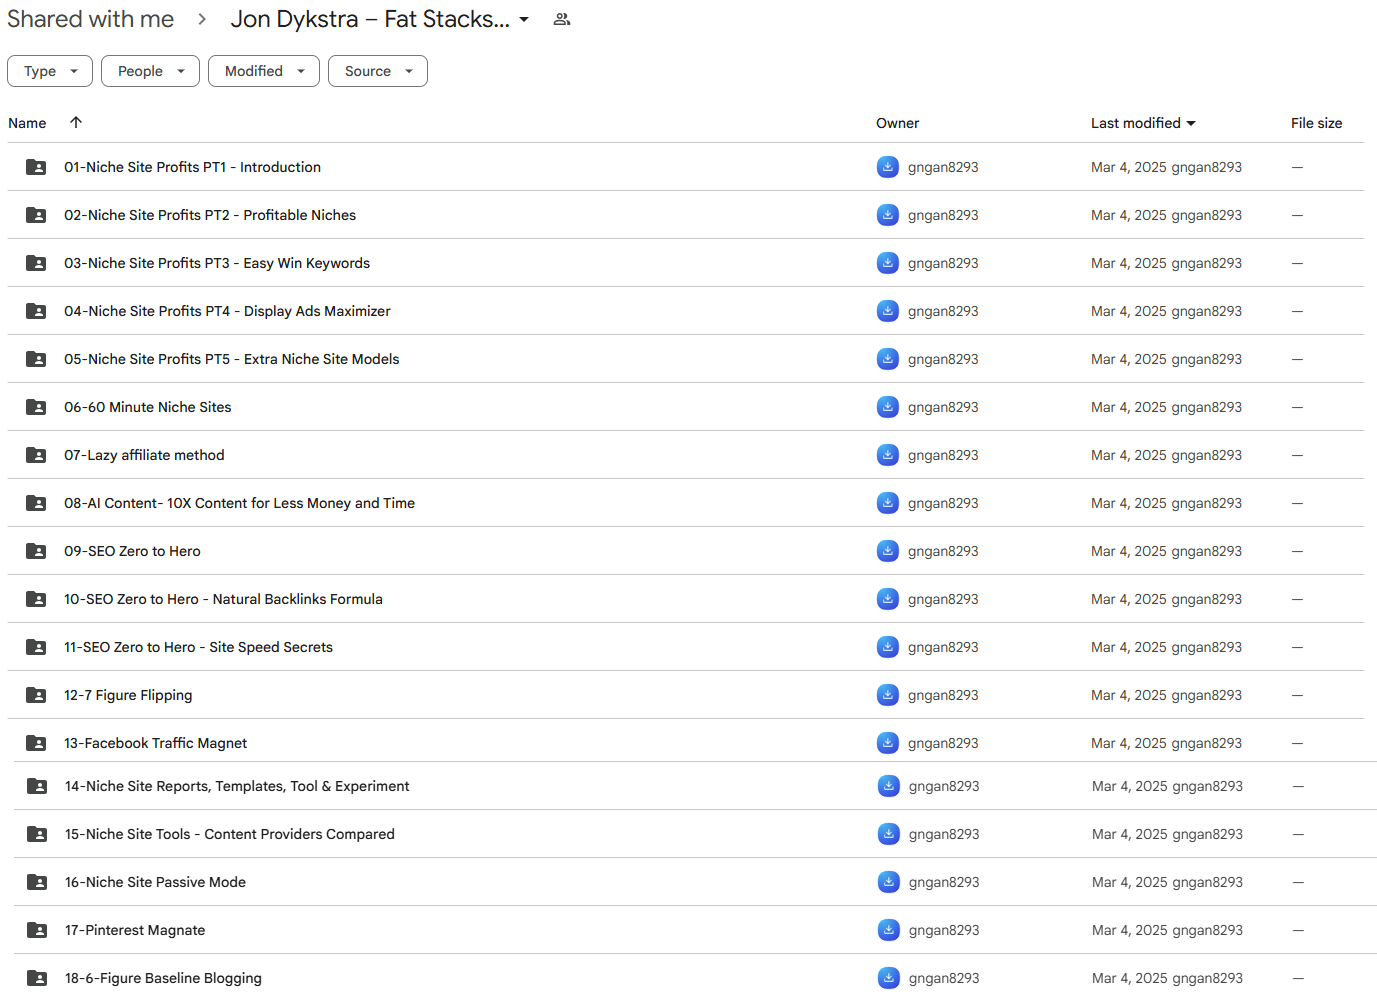Screen dimensions: 1377x999
Task: Click owner name gngan8293 in 12-7 Figure Flipping row
Action: pyautogui.click(x=943, y=695)
